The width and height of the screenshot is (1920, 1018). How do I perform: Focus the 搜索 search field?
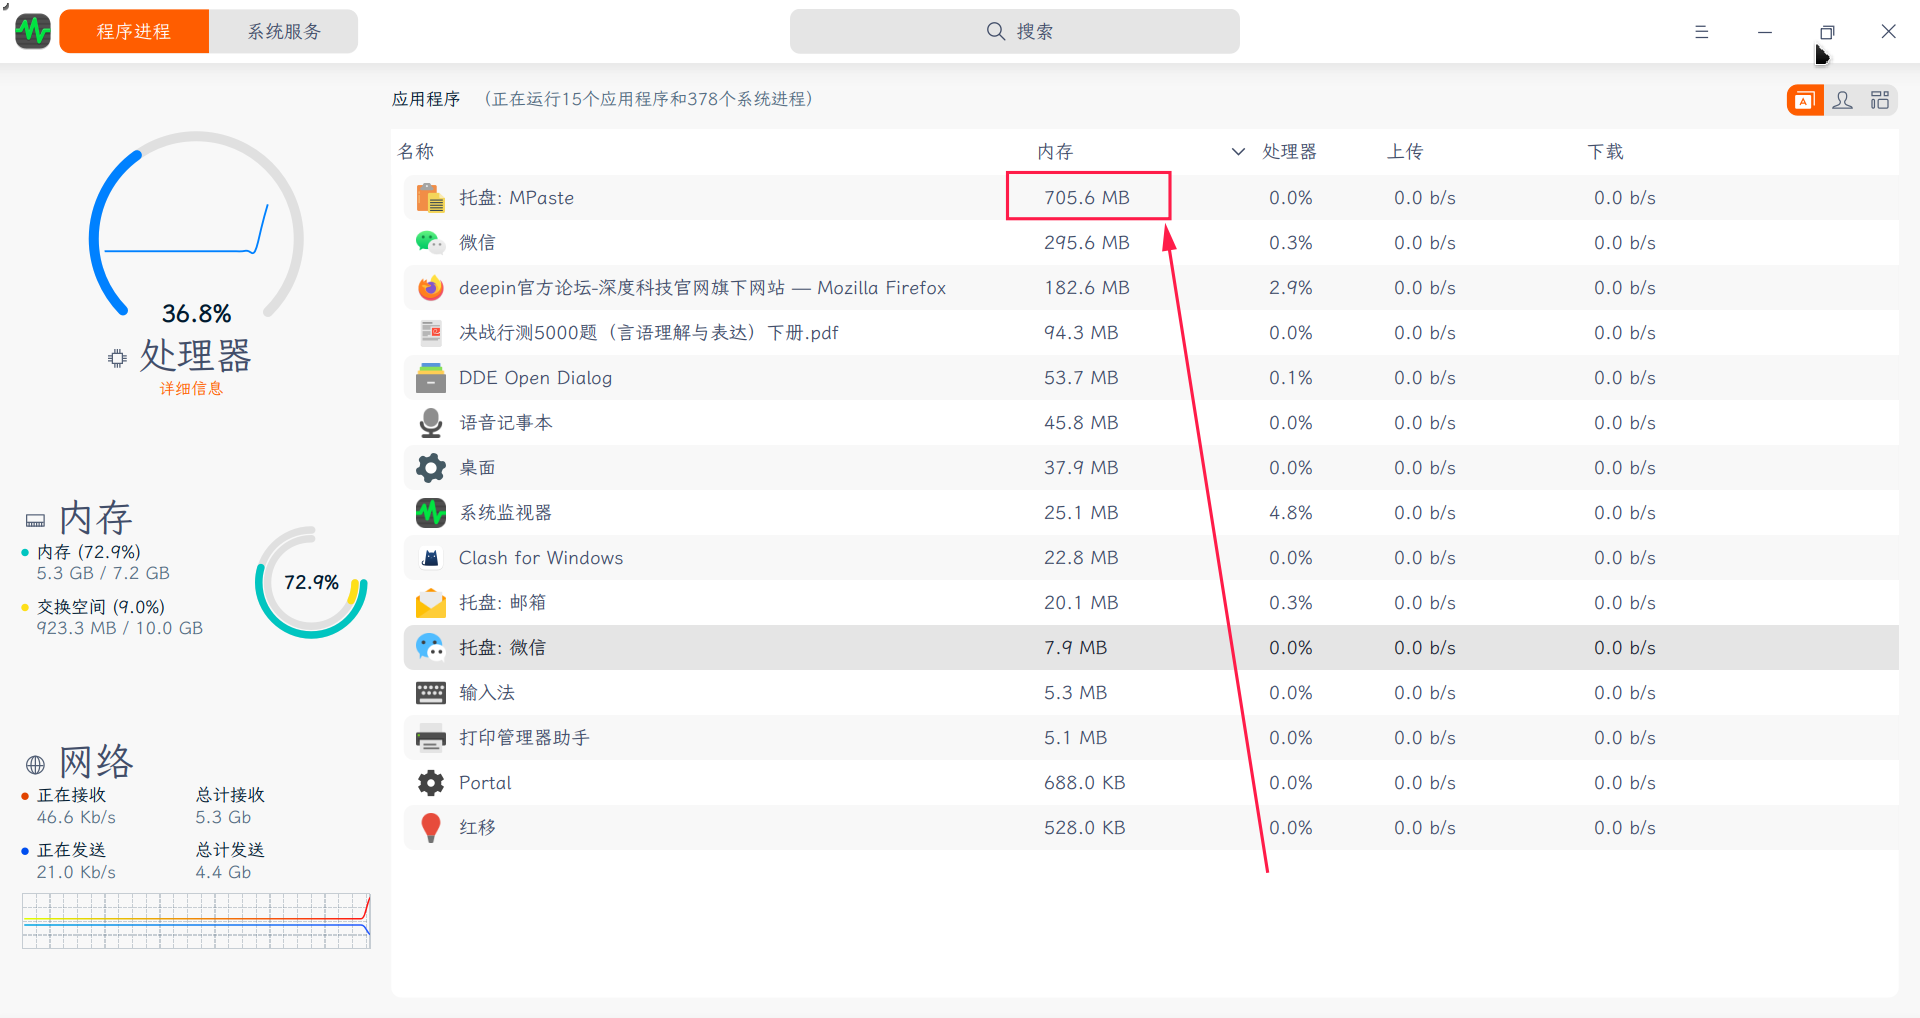(1014, 31)
